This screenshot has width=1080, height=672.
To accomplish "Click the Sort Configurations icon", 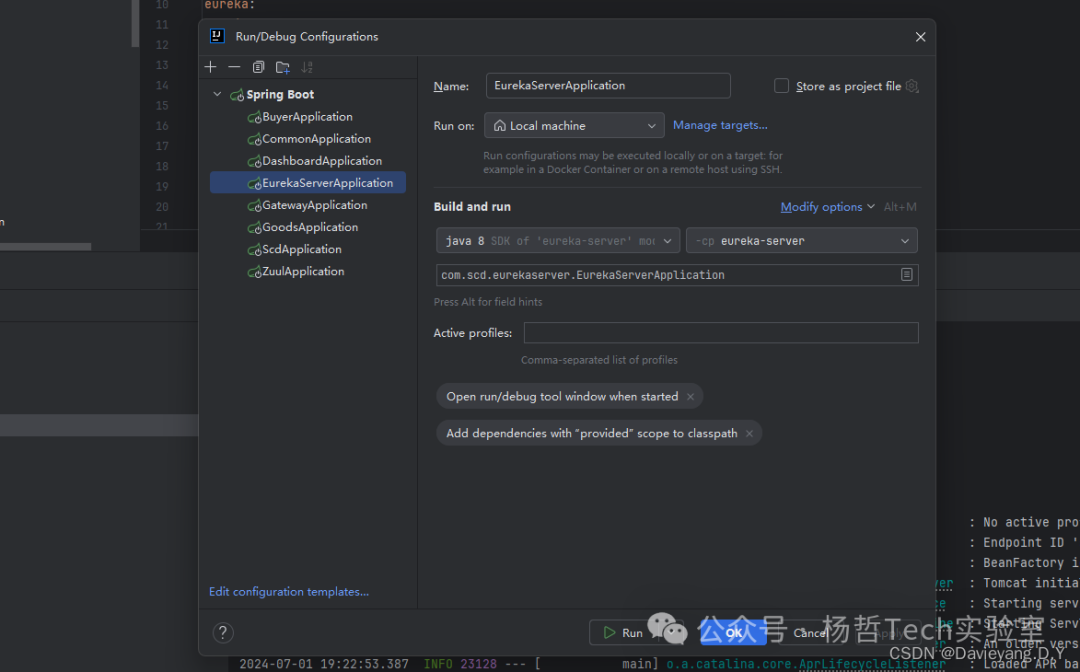I will point(307,67).
